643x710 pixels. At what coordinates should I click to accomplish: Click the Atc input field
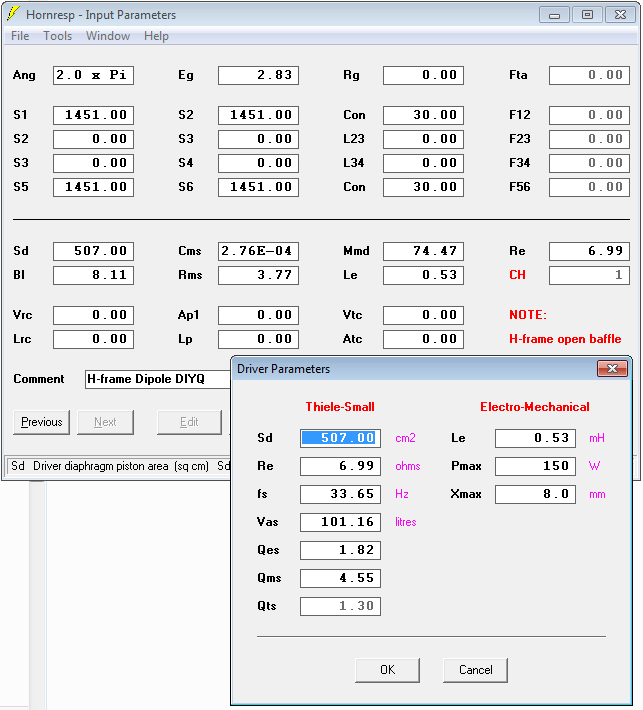point(423,339)
